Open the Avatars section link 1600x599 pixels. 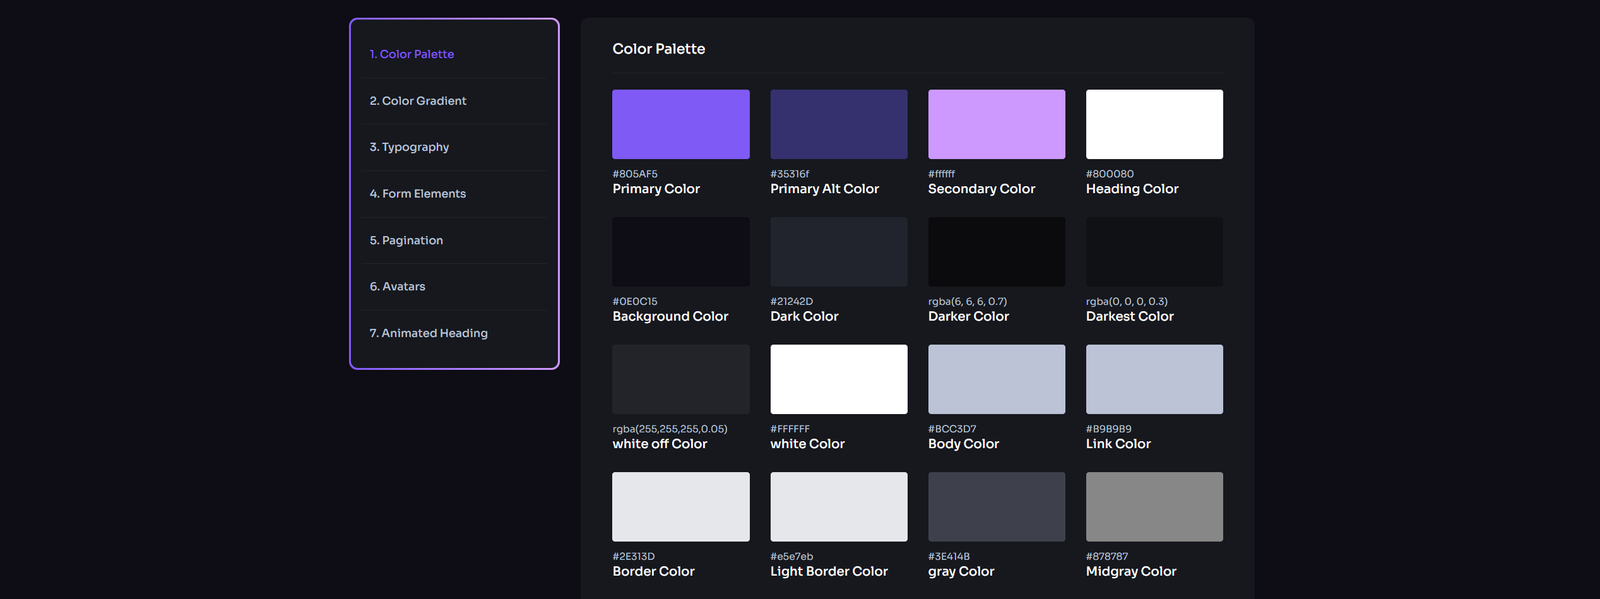coord(397,287)
